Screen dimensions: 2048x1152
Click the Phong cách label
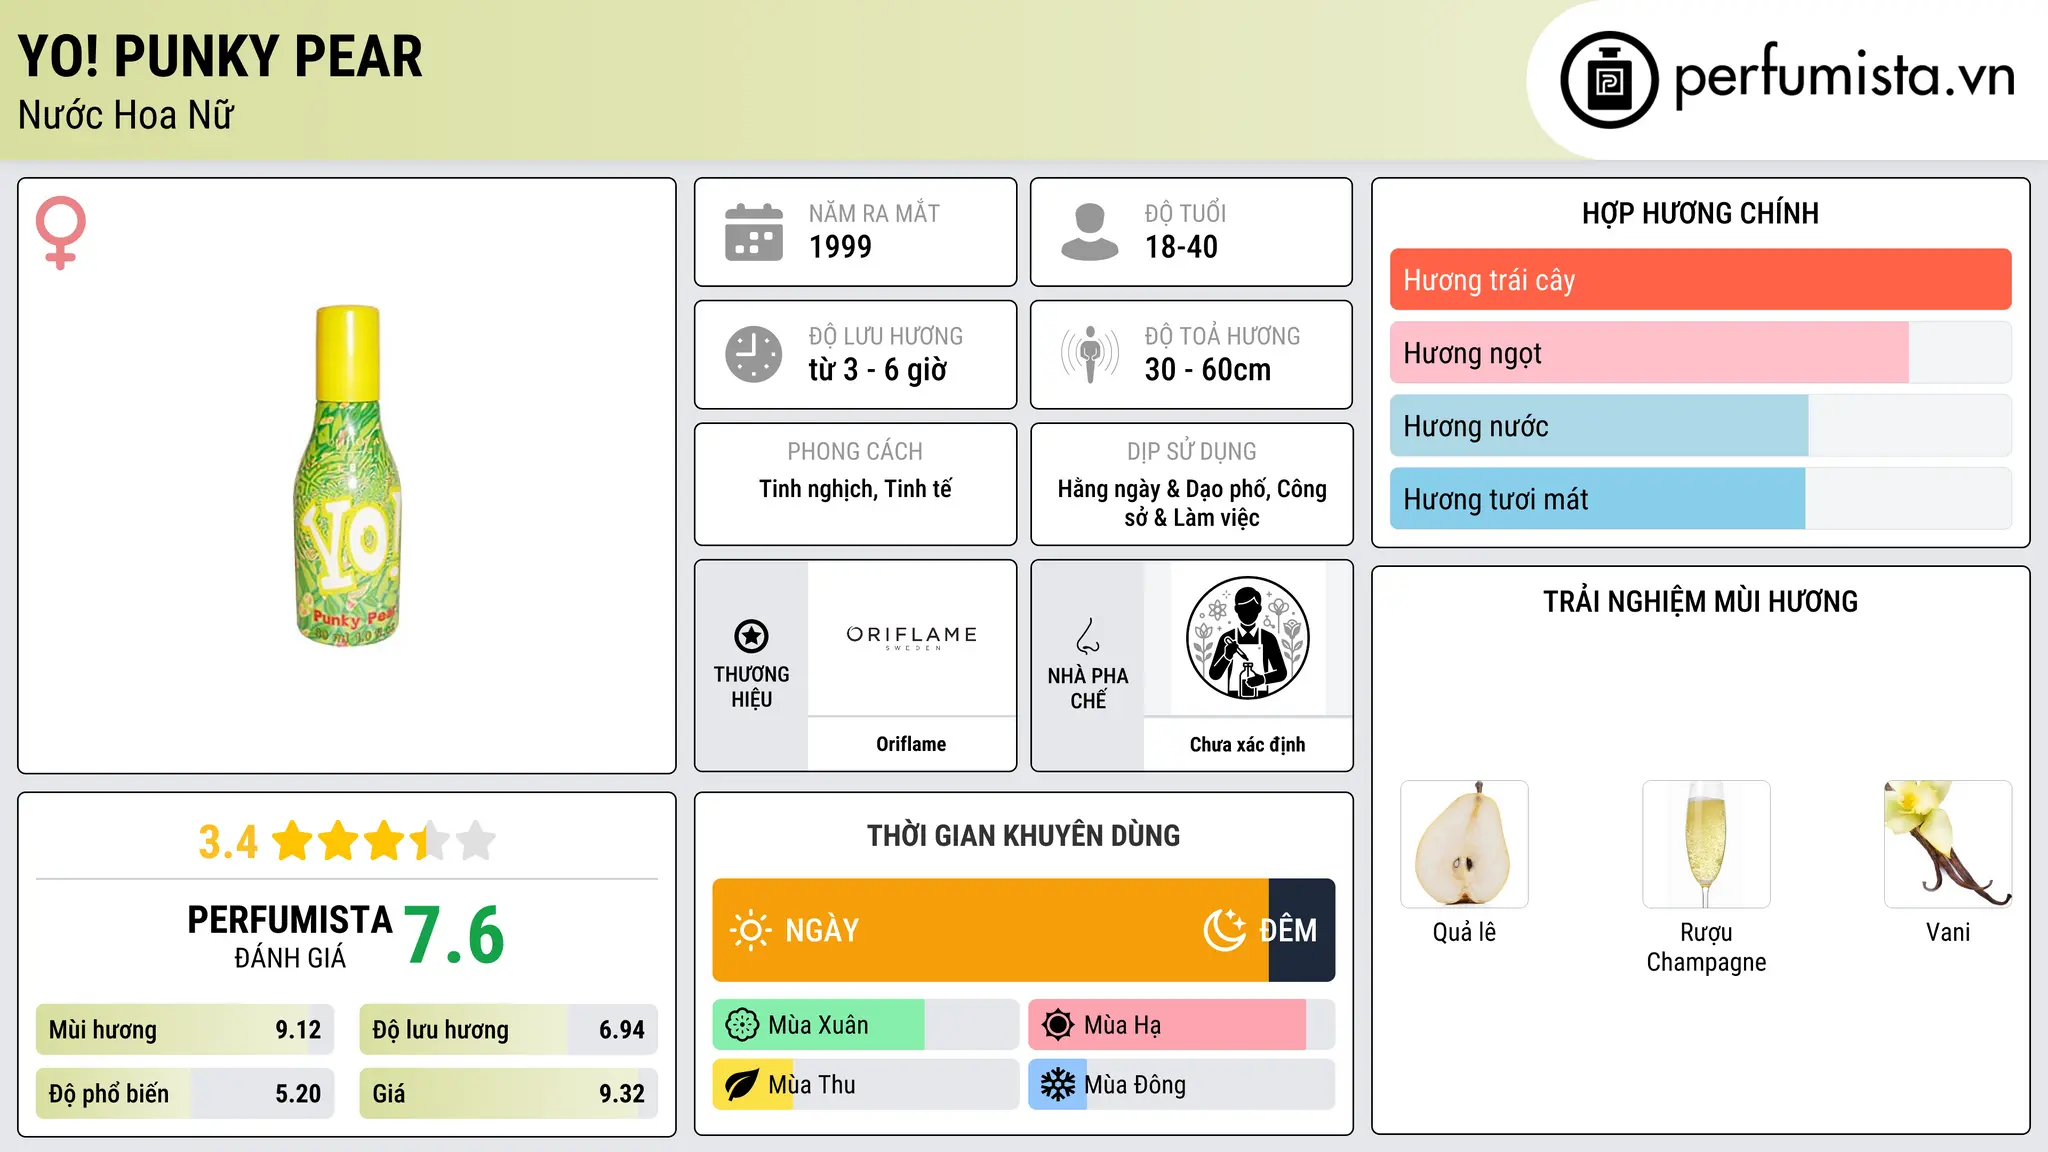point(855,452)
